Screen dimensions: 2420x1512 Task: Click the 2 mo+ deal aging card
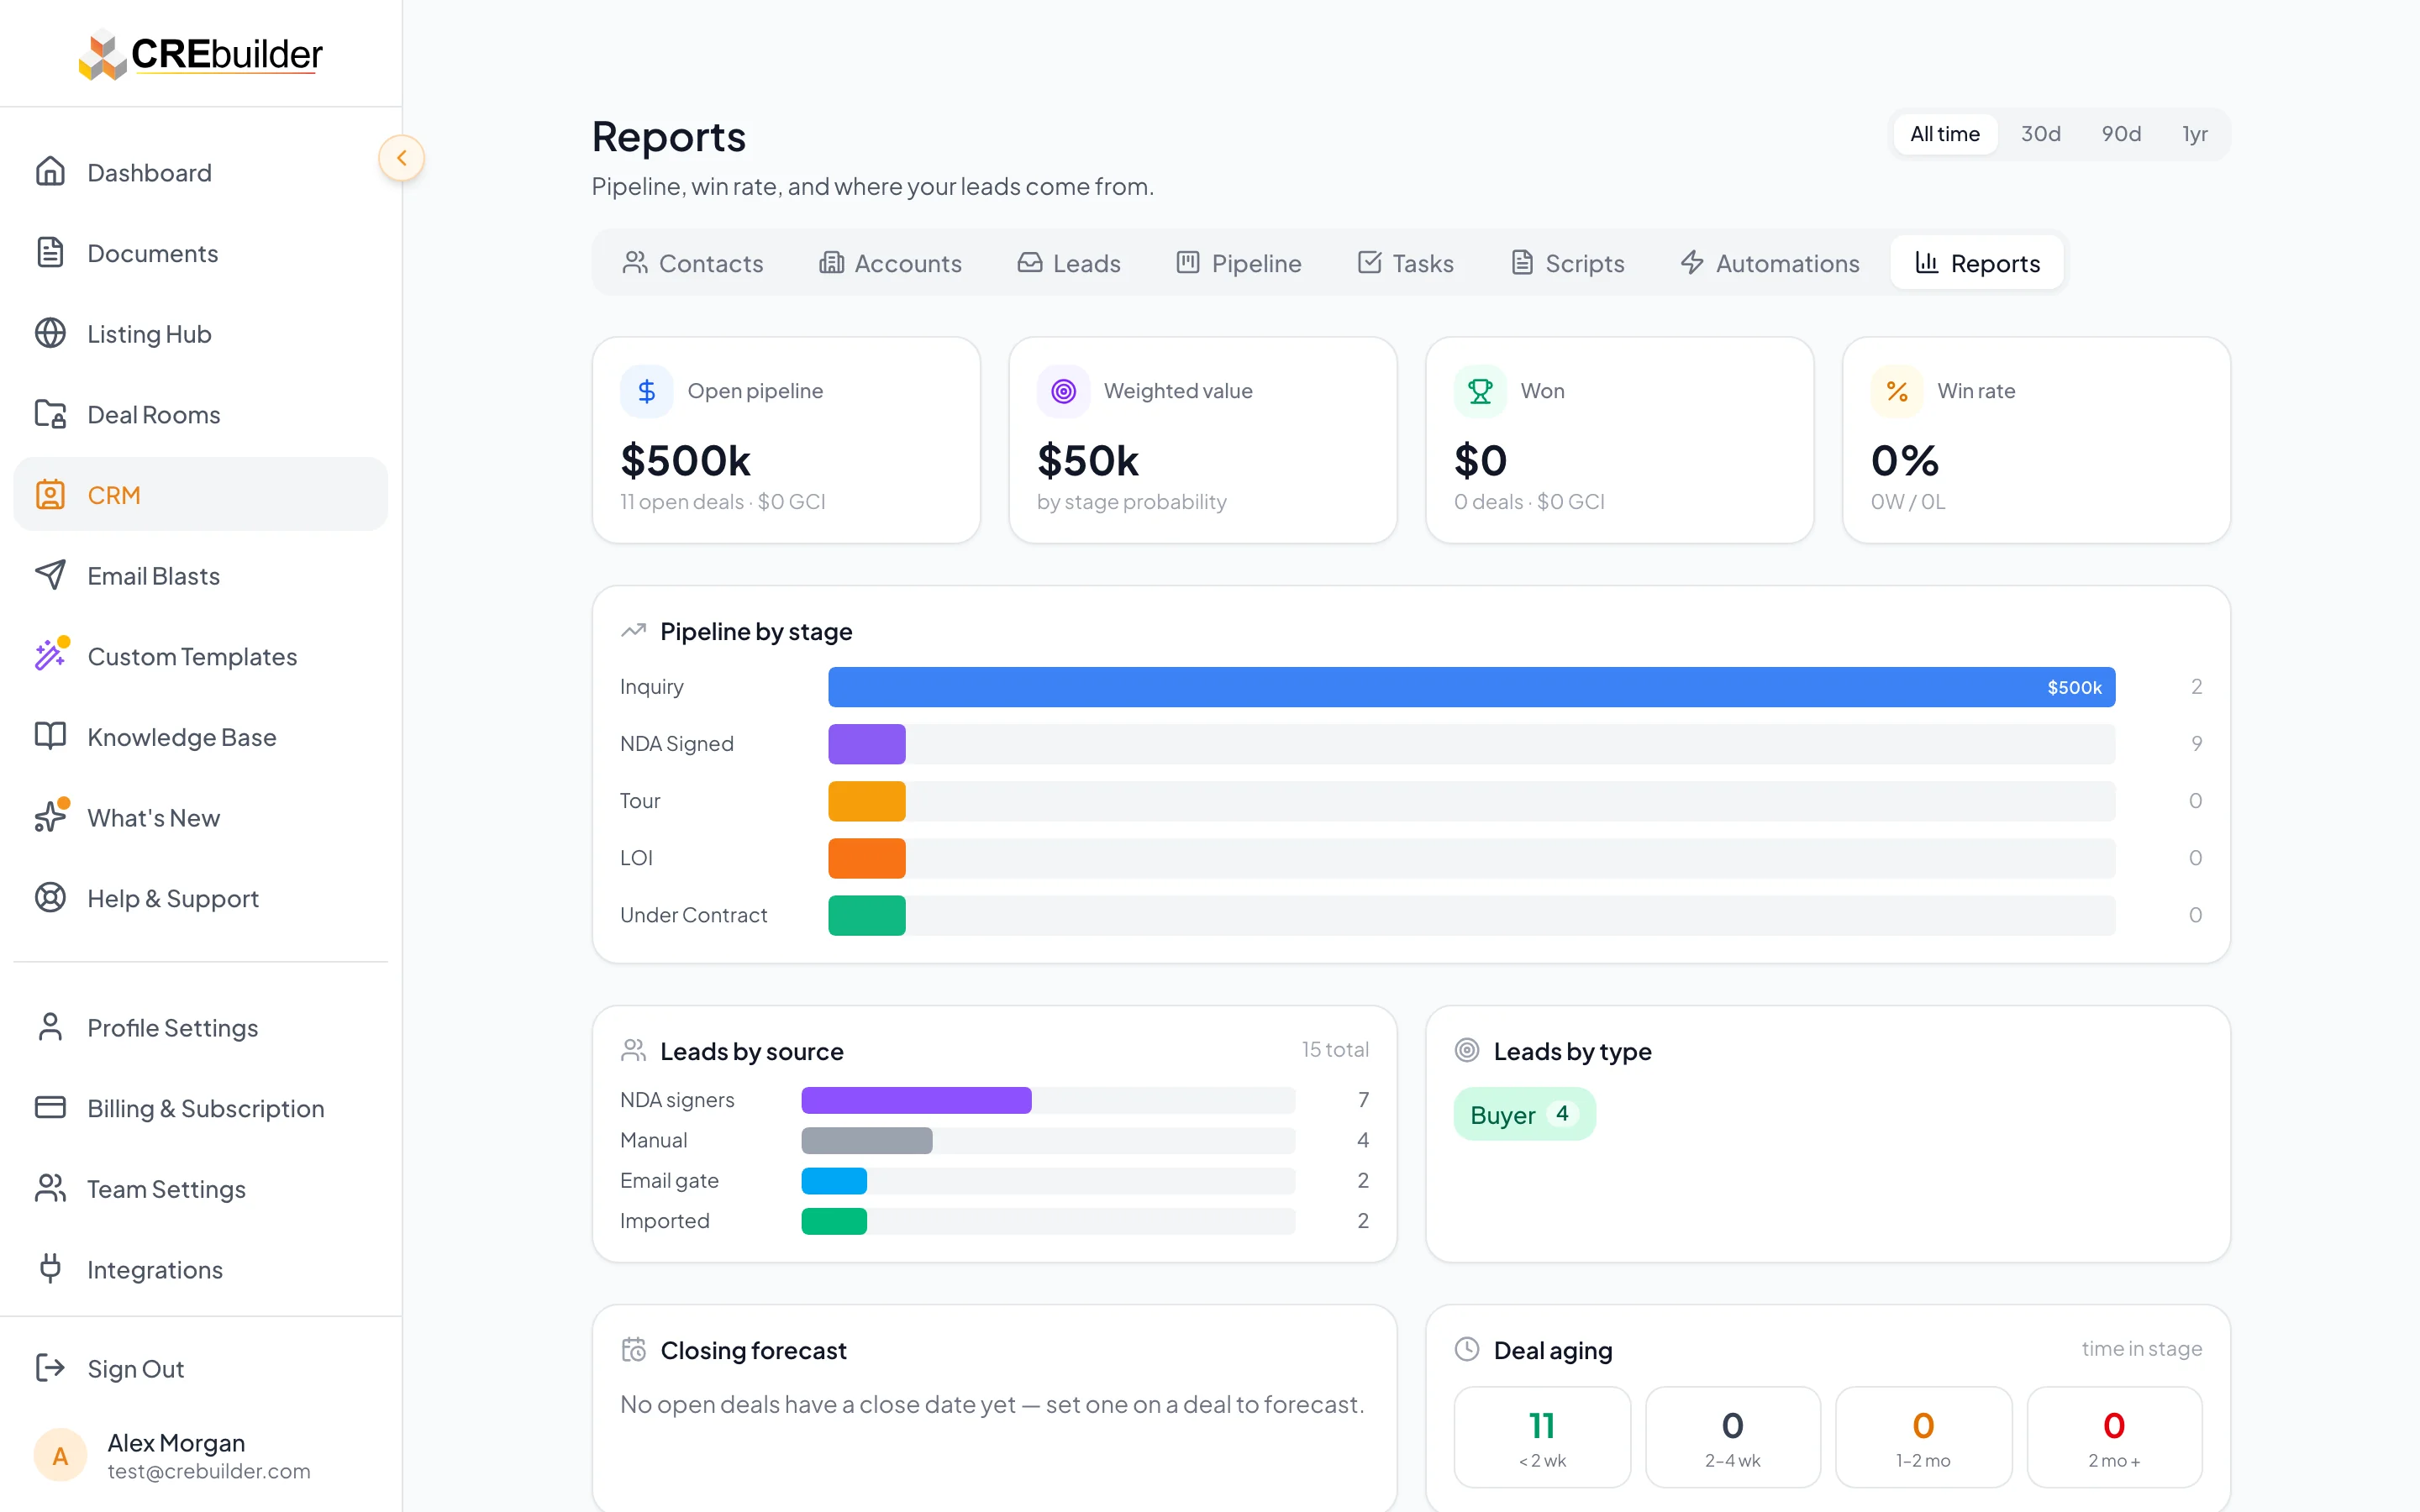point(2114,1436)
